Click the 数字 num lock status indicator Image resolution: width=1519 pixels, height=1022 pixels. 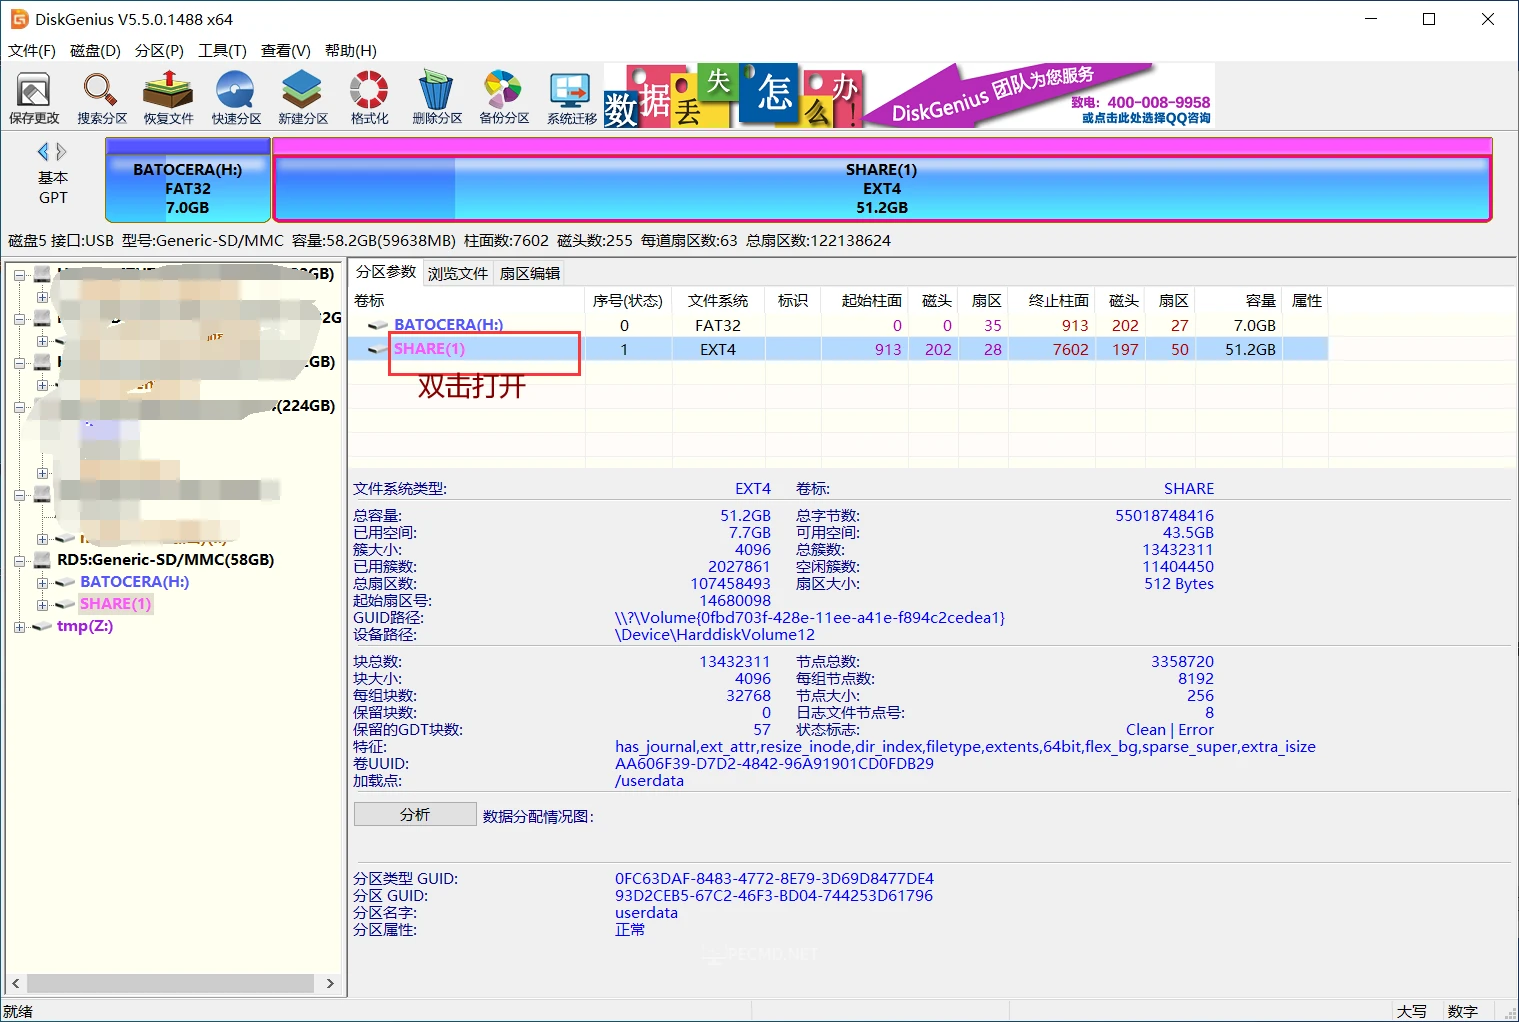(x=1462, y=1012)
